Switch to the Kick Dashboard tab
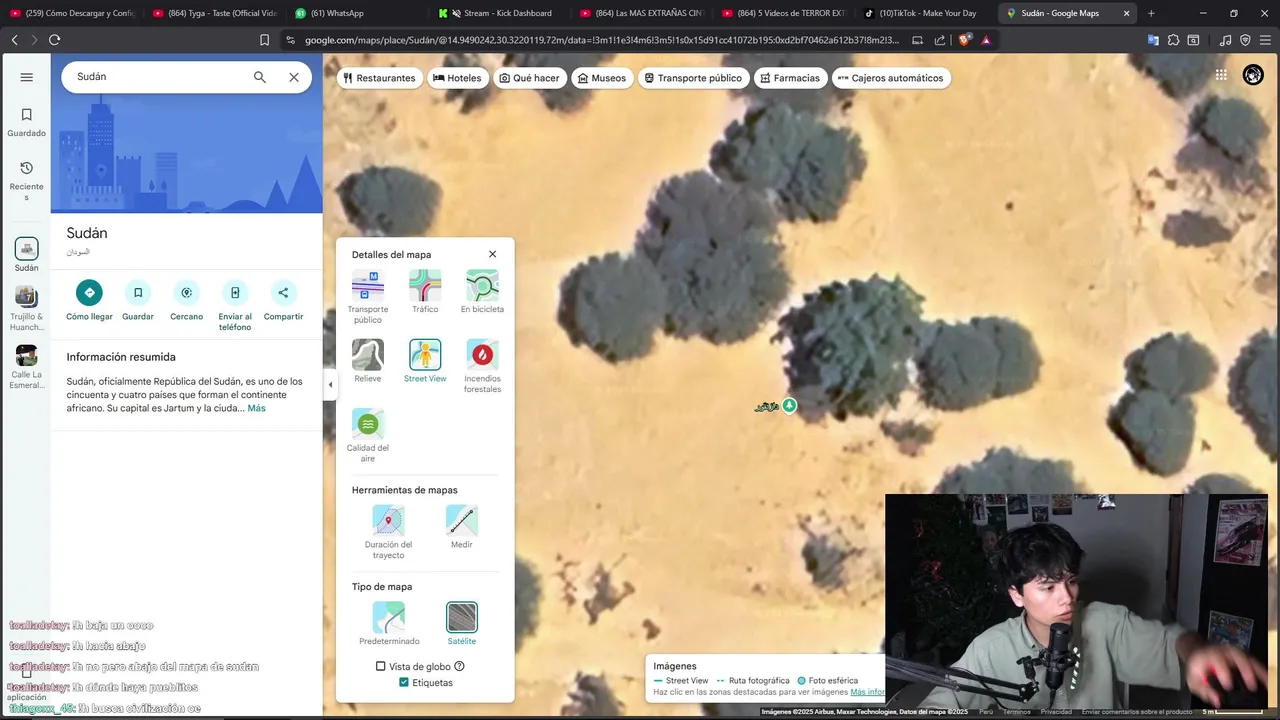Screen dimensions: 1280x720 click(500, 13)
